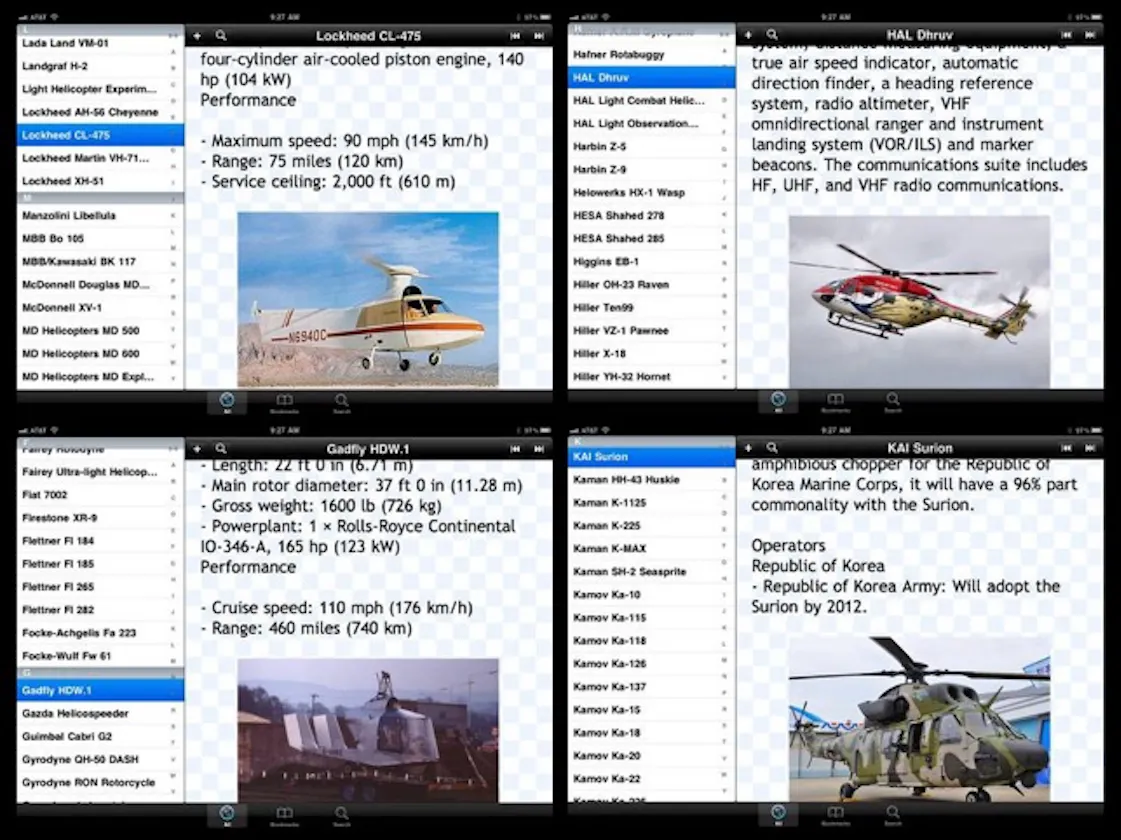
Task: Select the All tab below the KAI Surion screen
Action: click(x=779, y=815)
